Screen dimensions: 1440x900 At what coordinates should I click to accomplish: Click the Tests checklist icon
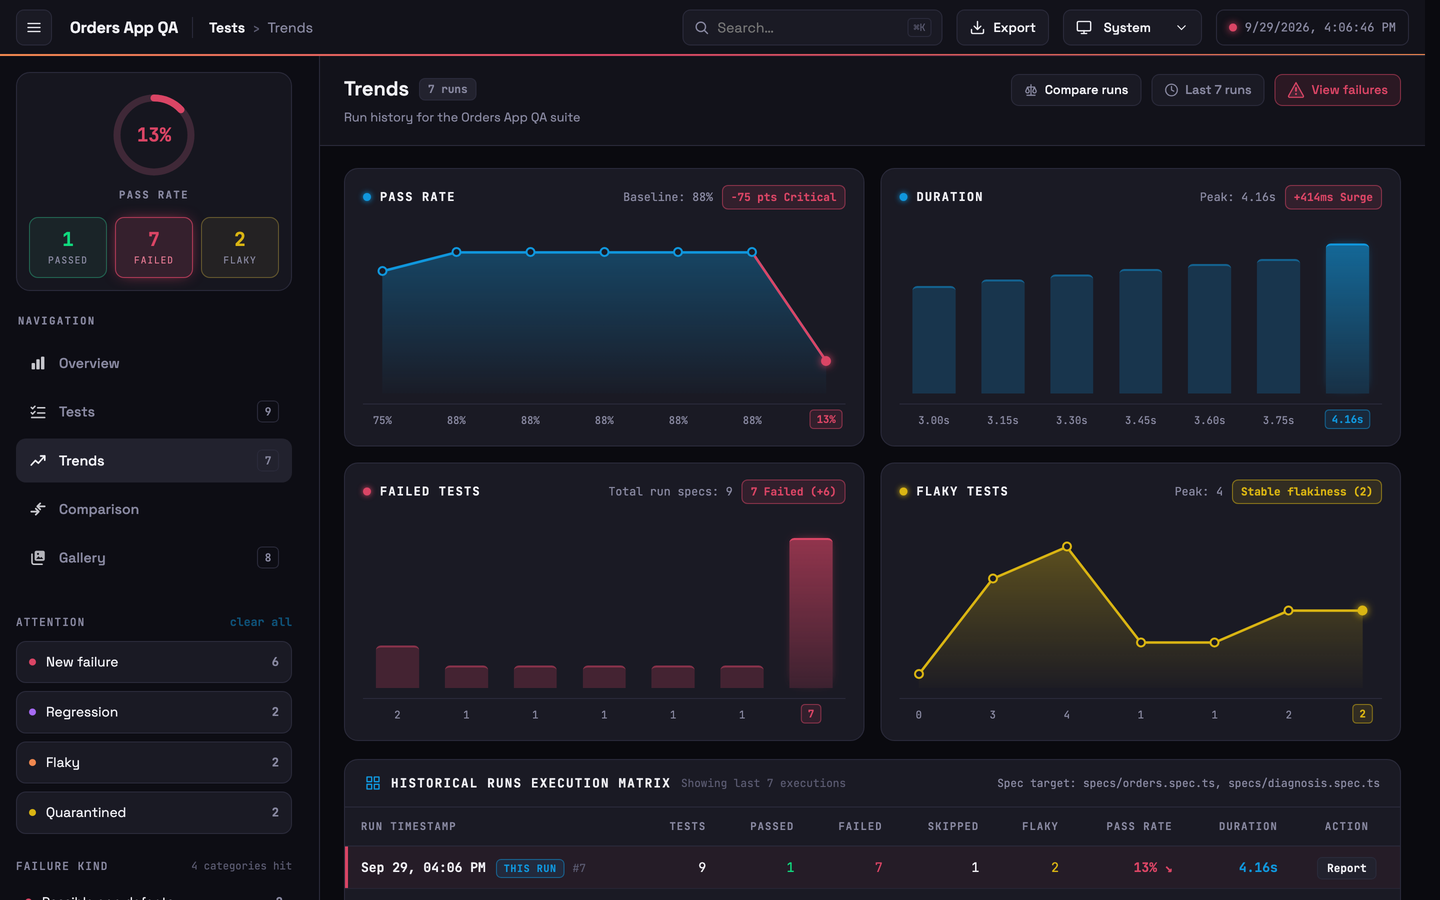point(38,412)
